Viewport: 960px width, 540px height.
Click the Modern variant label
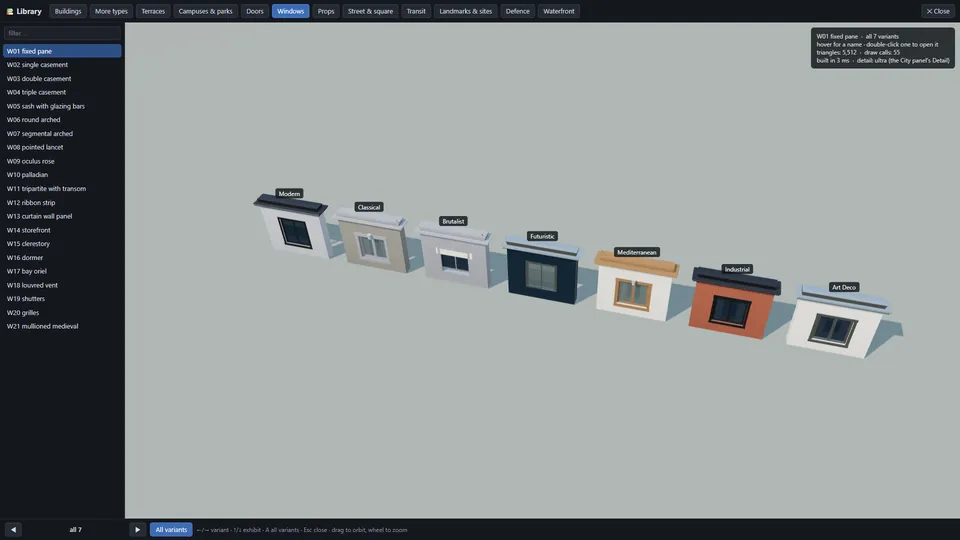tap(289, 193)
